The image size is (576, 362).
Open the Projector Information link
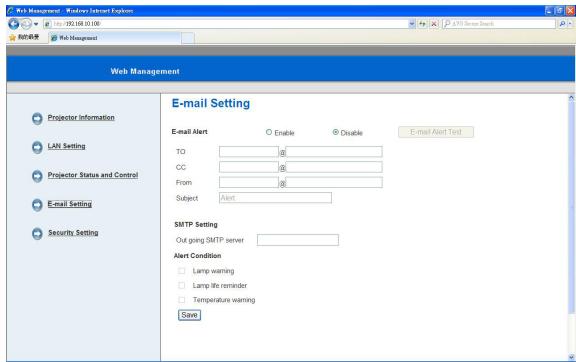coord(81,118)
